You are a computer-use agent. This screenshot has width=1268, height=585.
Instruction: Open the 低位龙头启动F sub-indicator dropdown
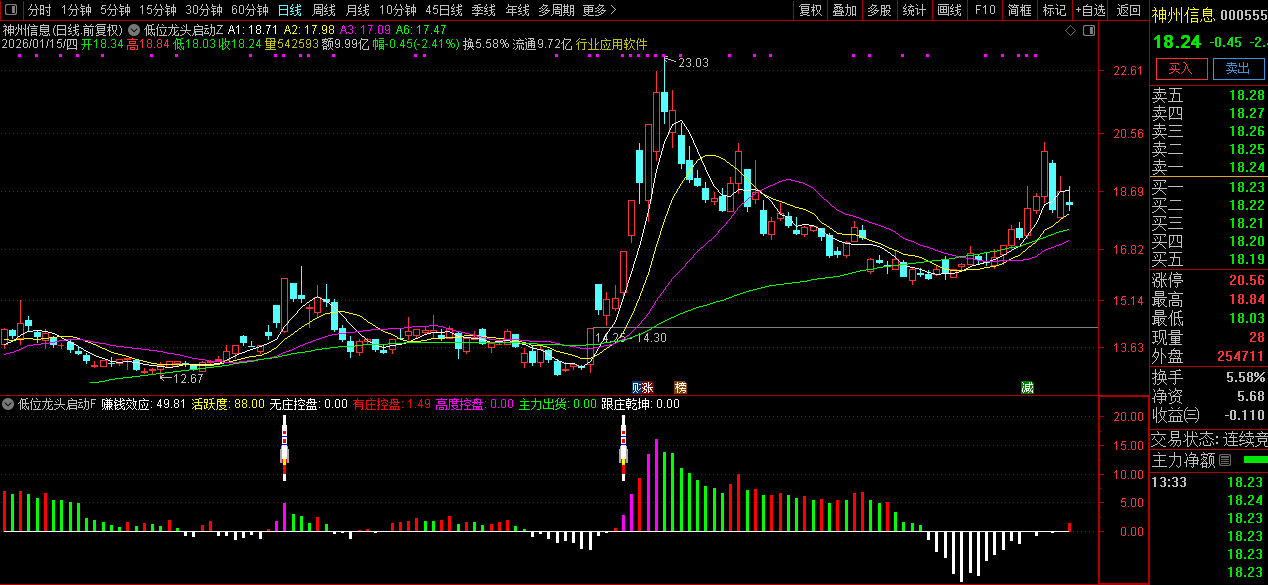(9, 404)
